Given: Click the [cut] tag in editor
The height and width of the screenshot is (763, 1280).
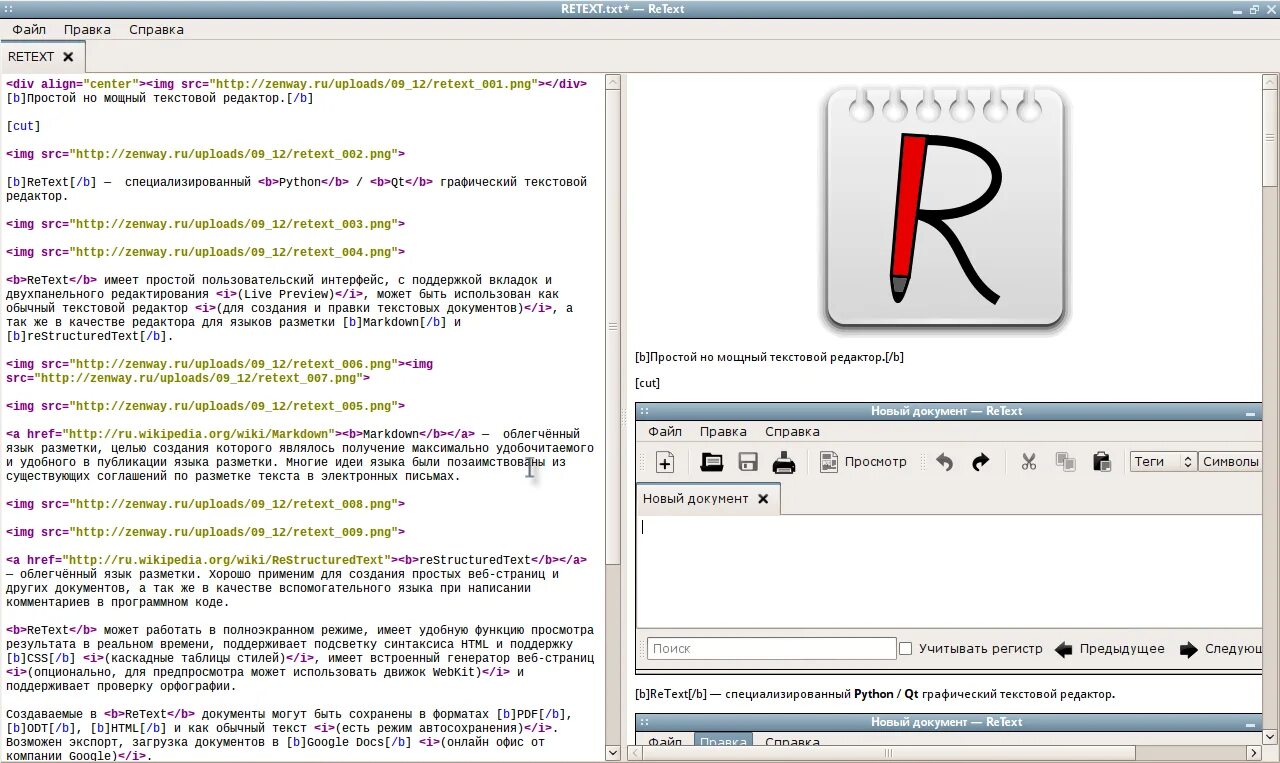Looking at the screenshot, I should (x=23, y=126).
